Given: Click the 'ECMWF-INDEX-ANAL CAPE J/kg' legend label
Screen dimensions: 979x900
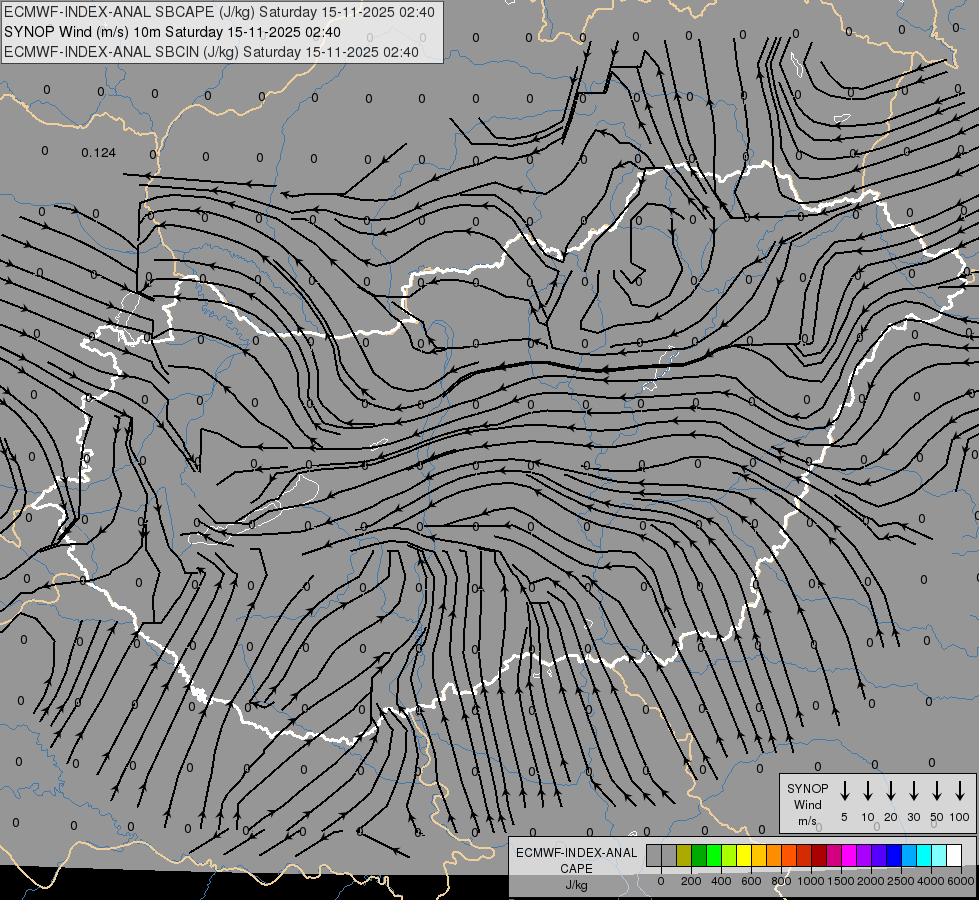Looking at the screenshot, I should coord(576,869).
